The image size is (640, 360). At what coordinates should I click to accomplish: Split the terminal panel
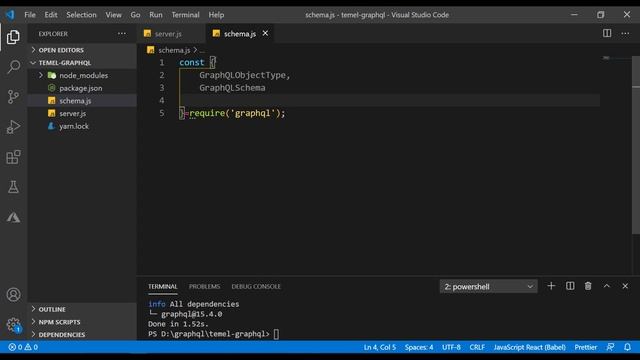pos(570,286)
